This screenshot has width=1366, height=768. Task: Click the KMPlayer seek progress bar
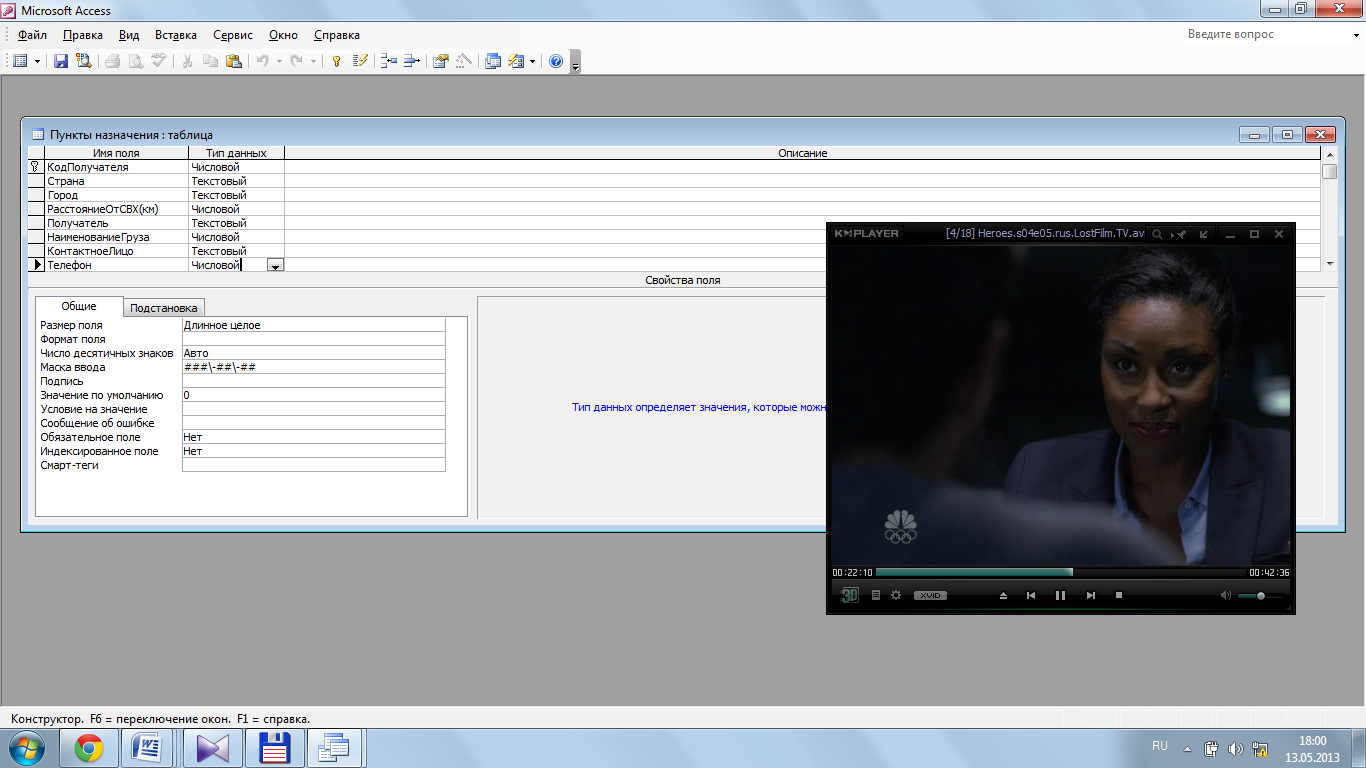coord(1060,572)
